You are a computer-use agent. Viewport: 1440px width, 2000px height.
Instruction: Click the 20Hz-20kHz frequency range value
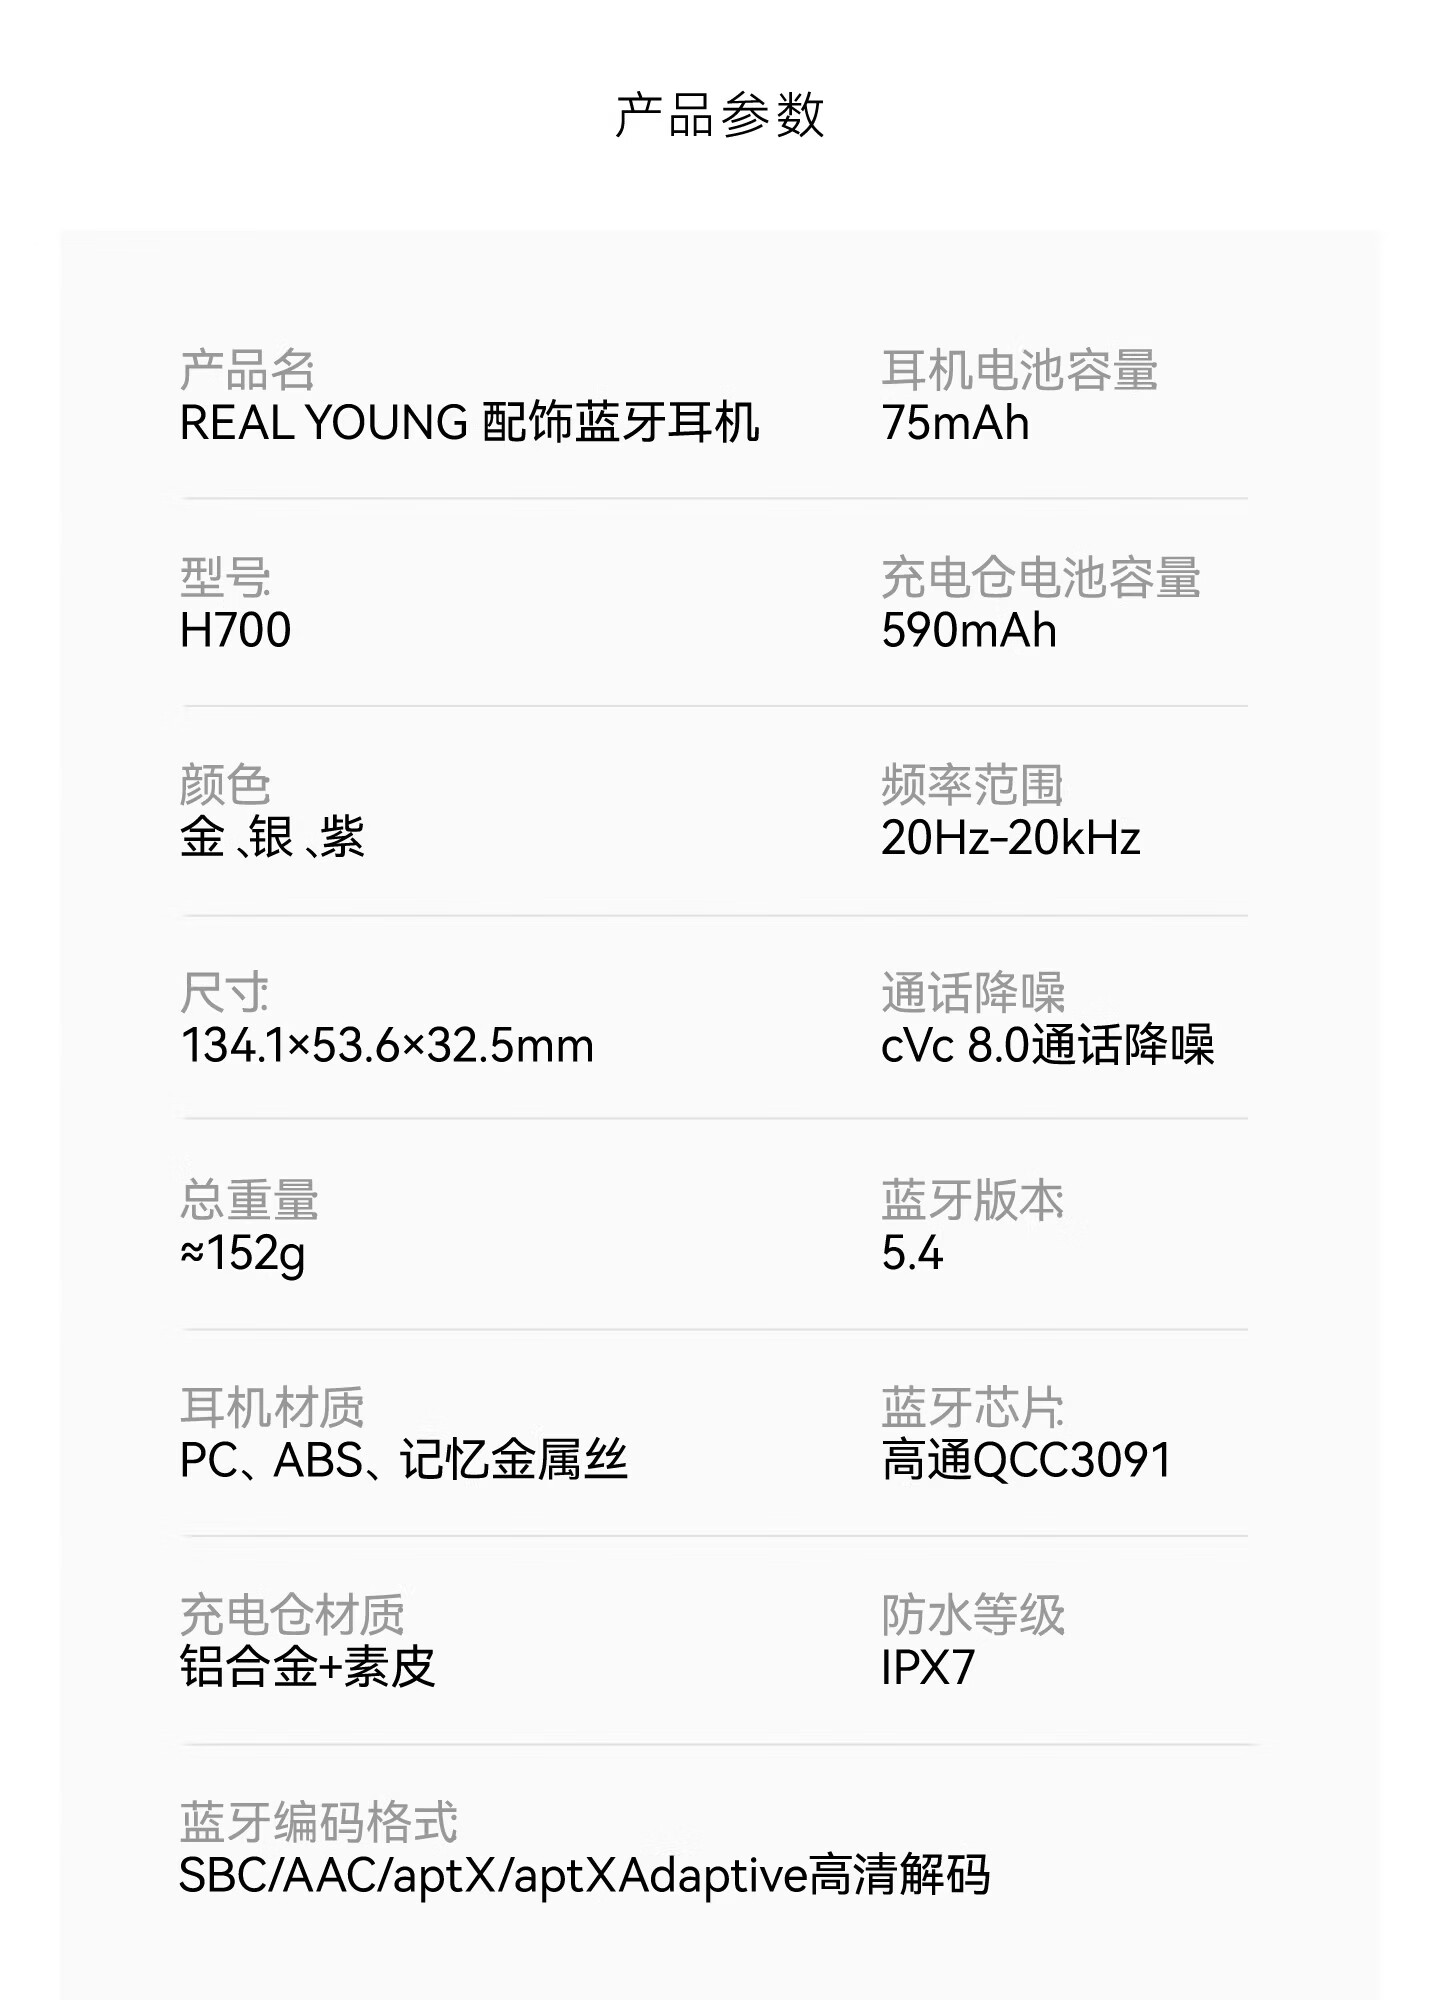[x=1010, y=837]
